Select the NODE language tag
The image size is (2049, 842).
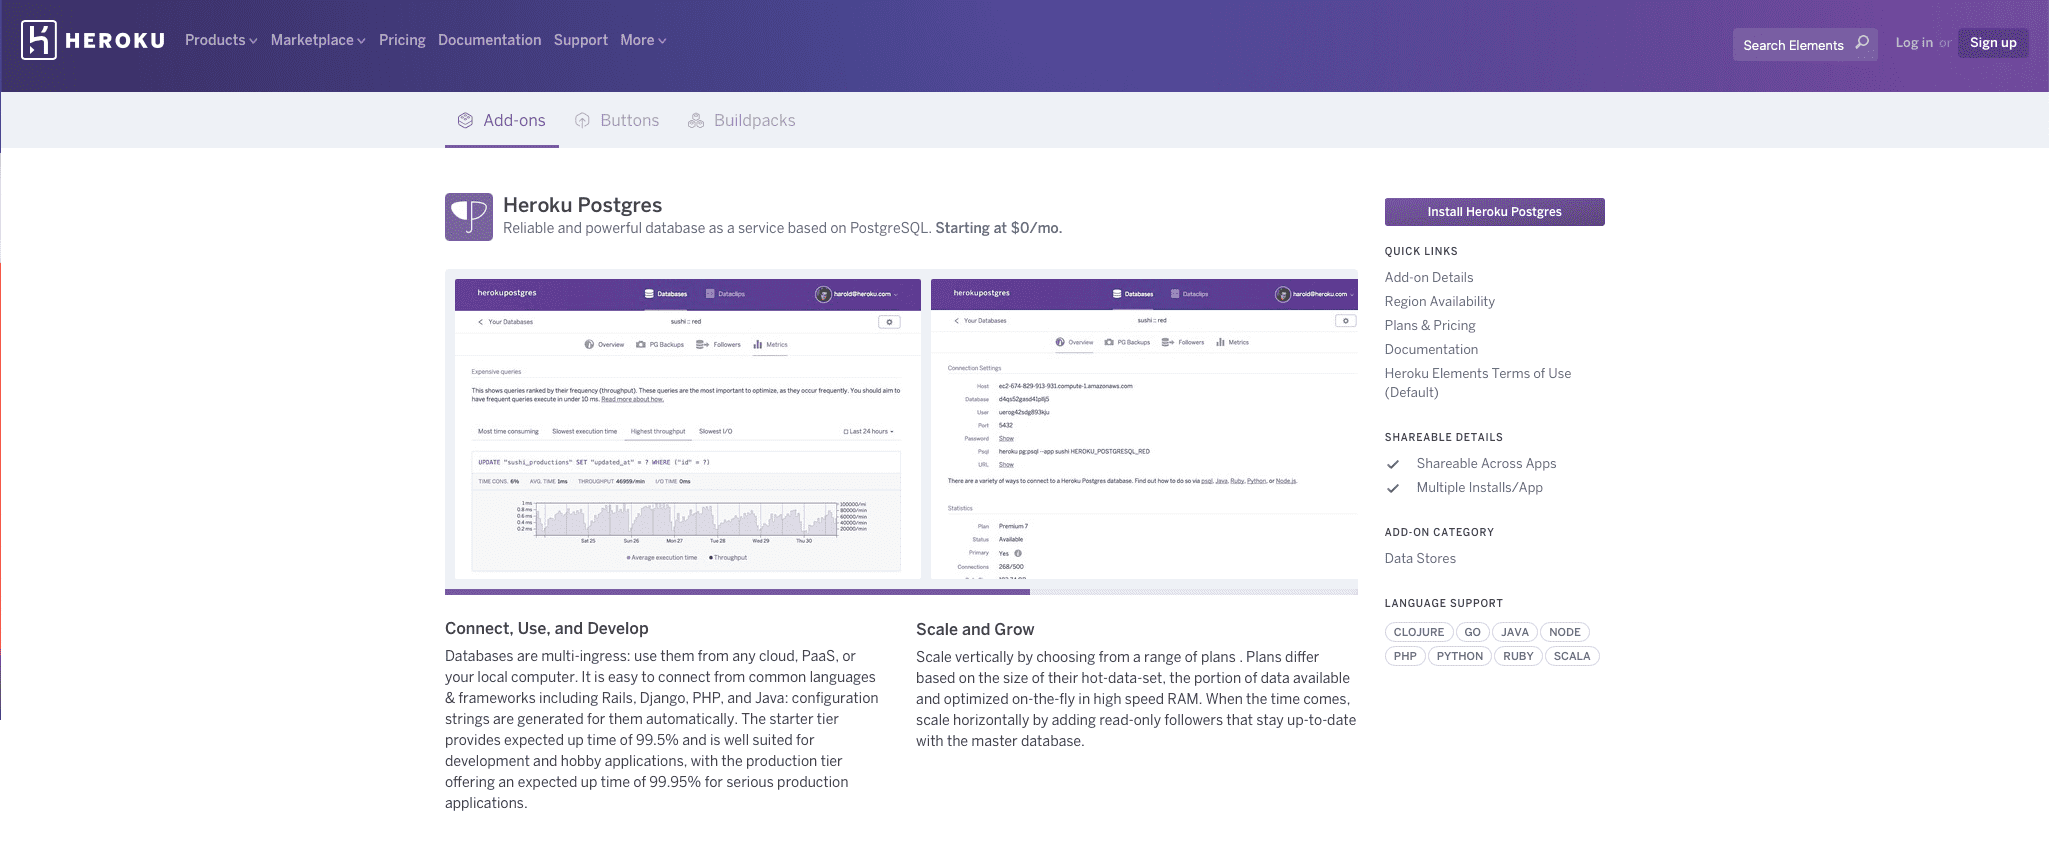(1564, 632)
